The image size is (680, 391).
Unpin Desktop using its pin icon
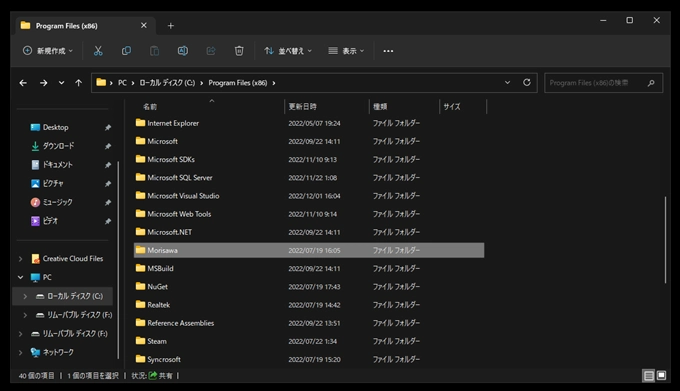click(x=108, y=127)
